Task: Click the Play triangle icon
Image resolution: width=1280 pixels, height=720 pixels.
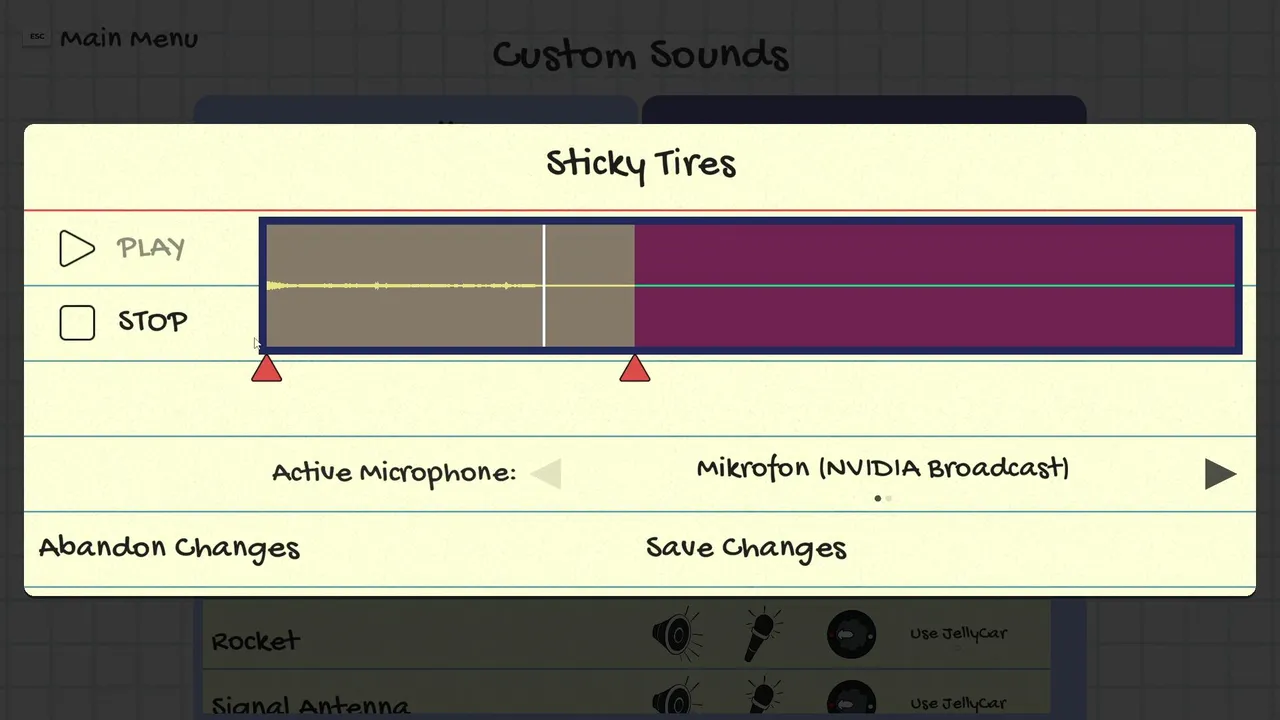Action: [76, 249]
